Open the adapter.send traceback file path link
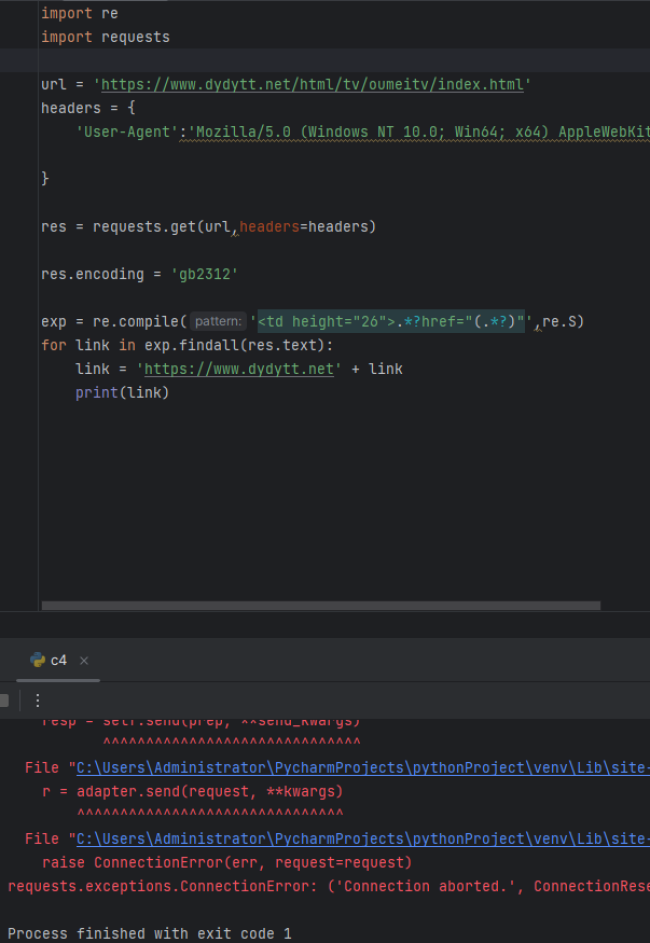Screen dimensions: 650x943 [363, 768]
